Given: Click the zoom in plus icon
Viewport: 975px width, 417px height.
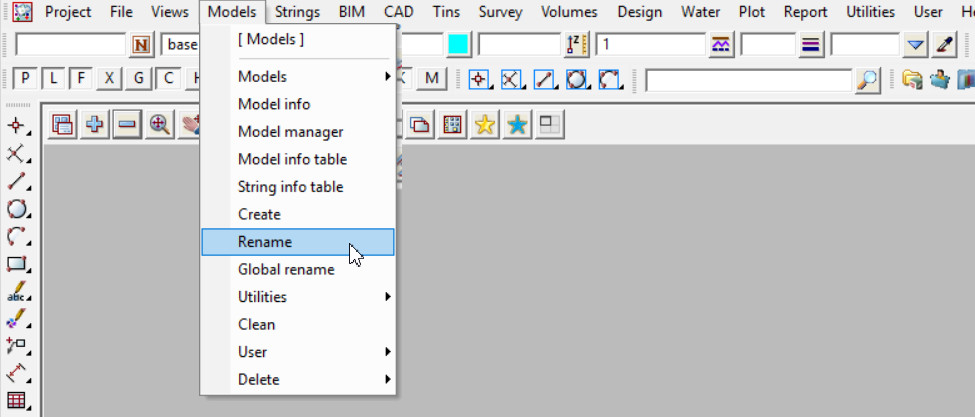Looking at the screenshot, I should 95,125.
